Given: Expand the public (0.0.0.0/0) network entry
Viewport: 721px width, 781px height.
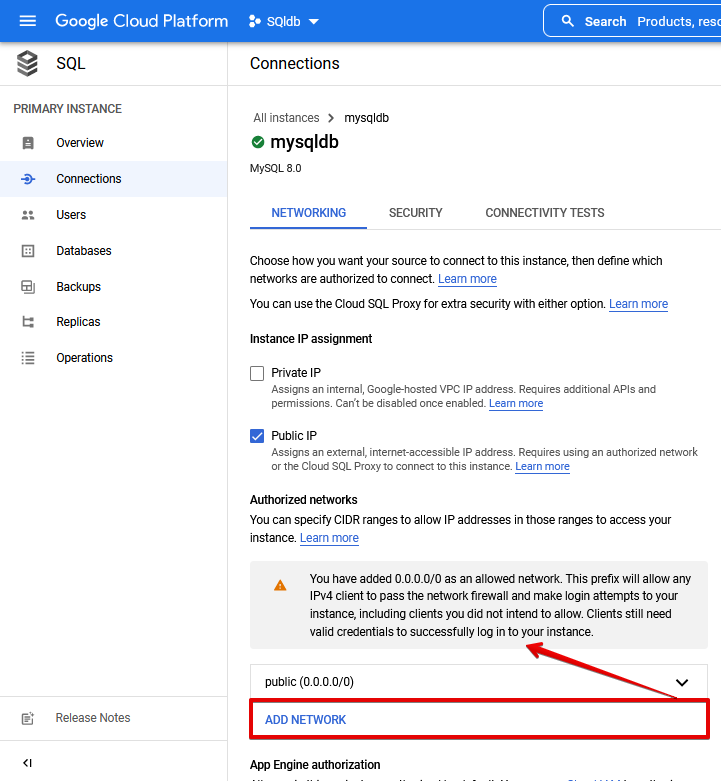Looking at the screenshot, I should (x=682, y=682).
